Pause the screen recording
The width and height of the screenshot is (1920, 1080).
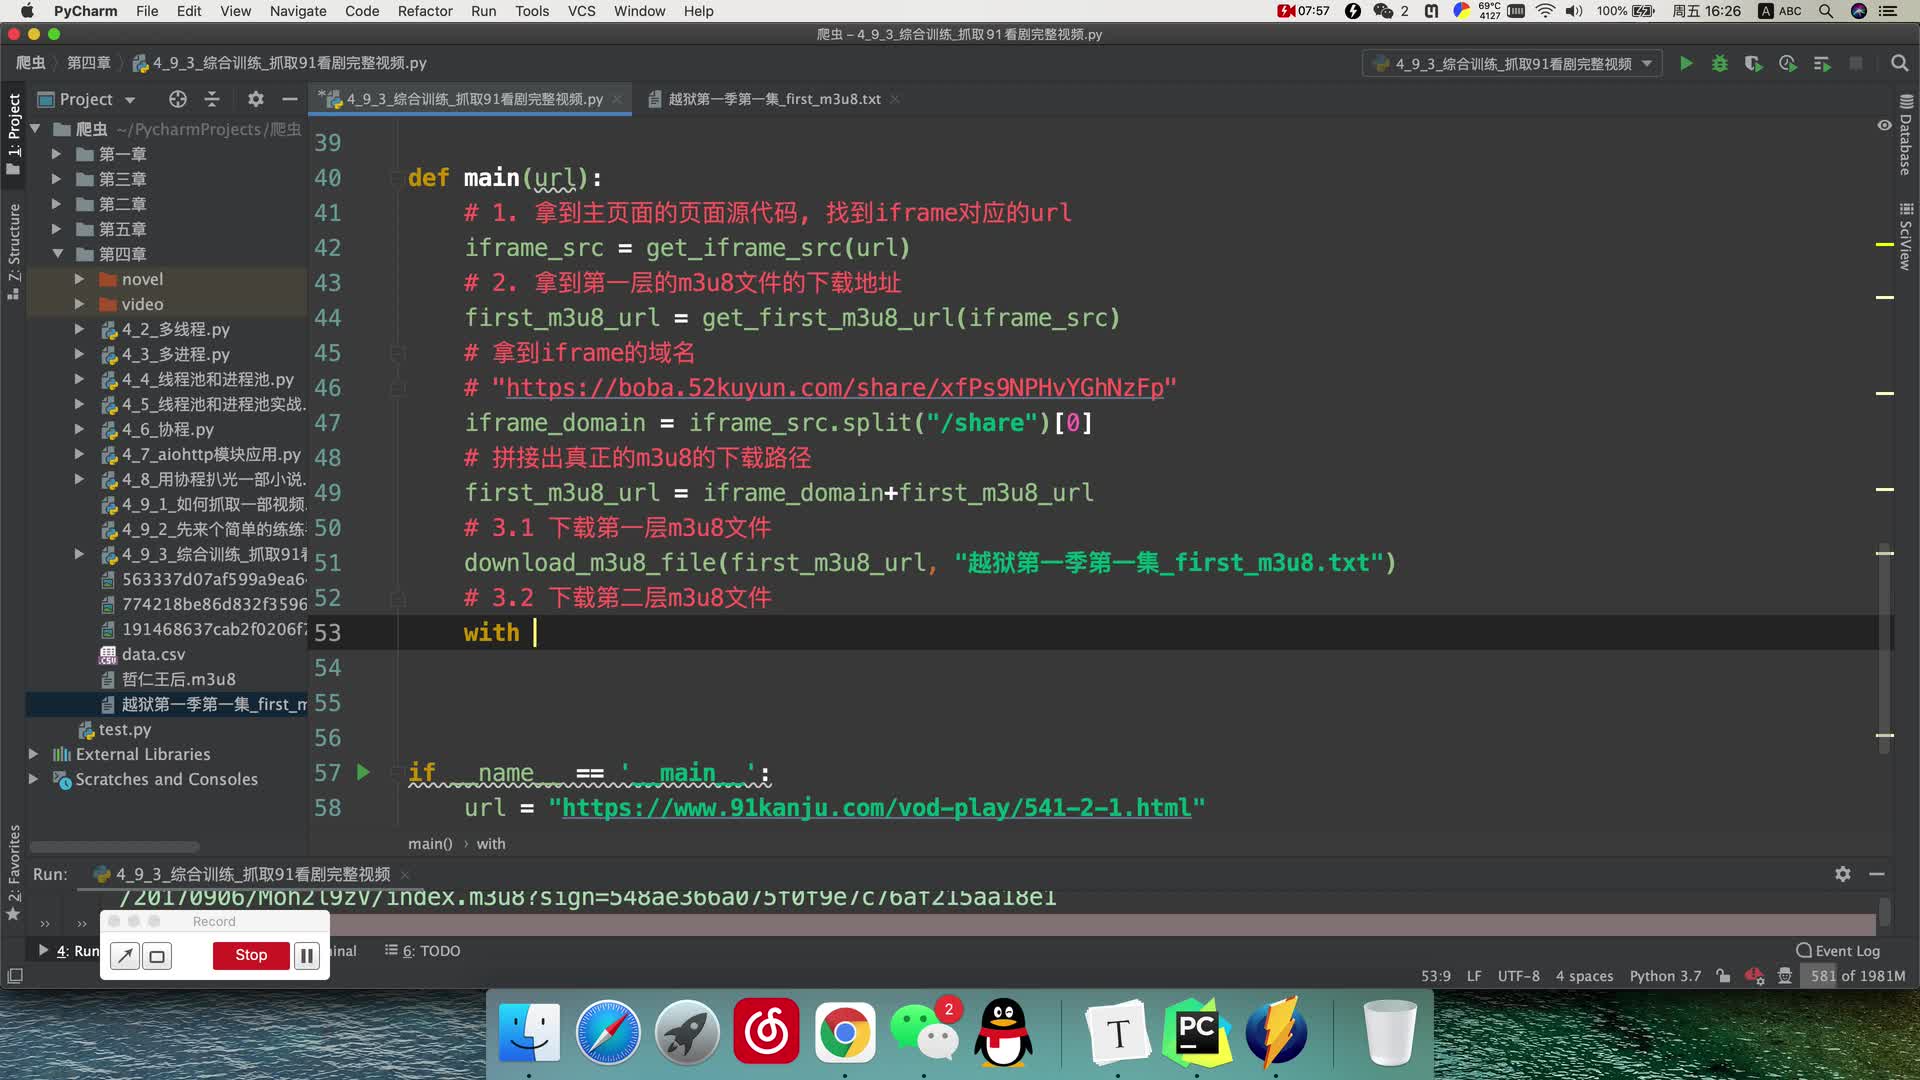pyautogui.click(x=307, y=956)
